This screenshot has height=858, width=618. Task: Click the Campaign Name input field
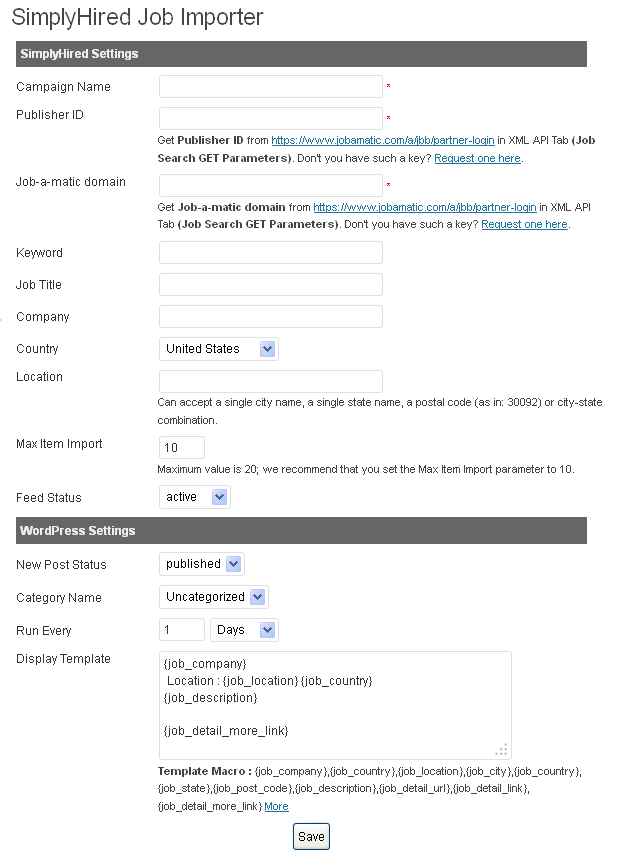click(x=270, y=87)
